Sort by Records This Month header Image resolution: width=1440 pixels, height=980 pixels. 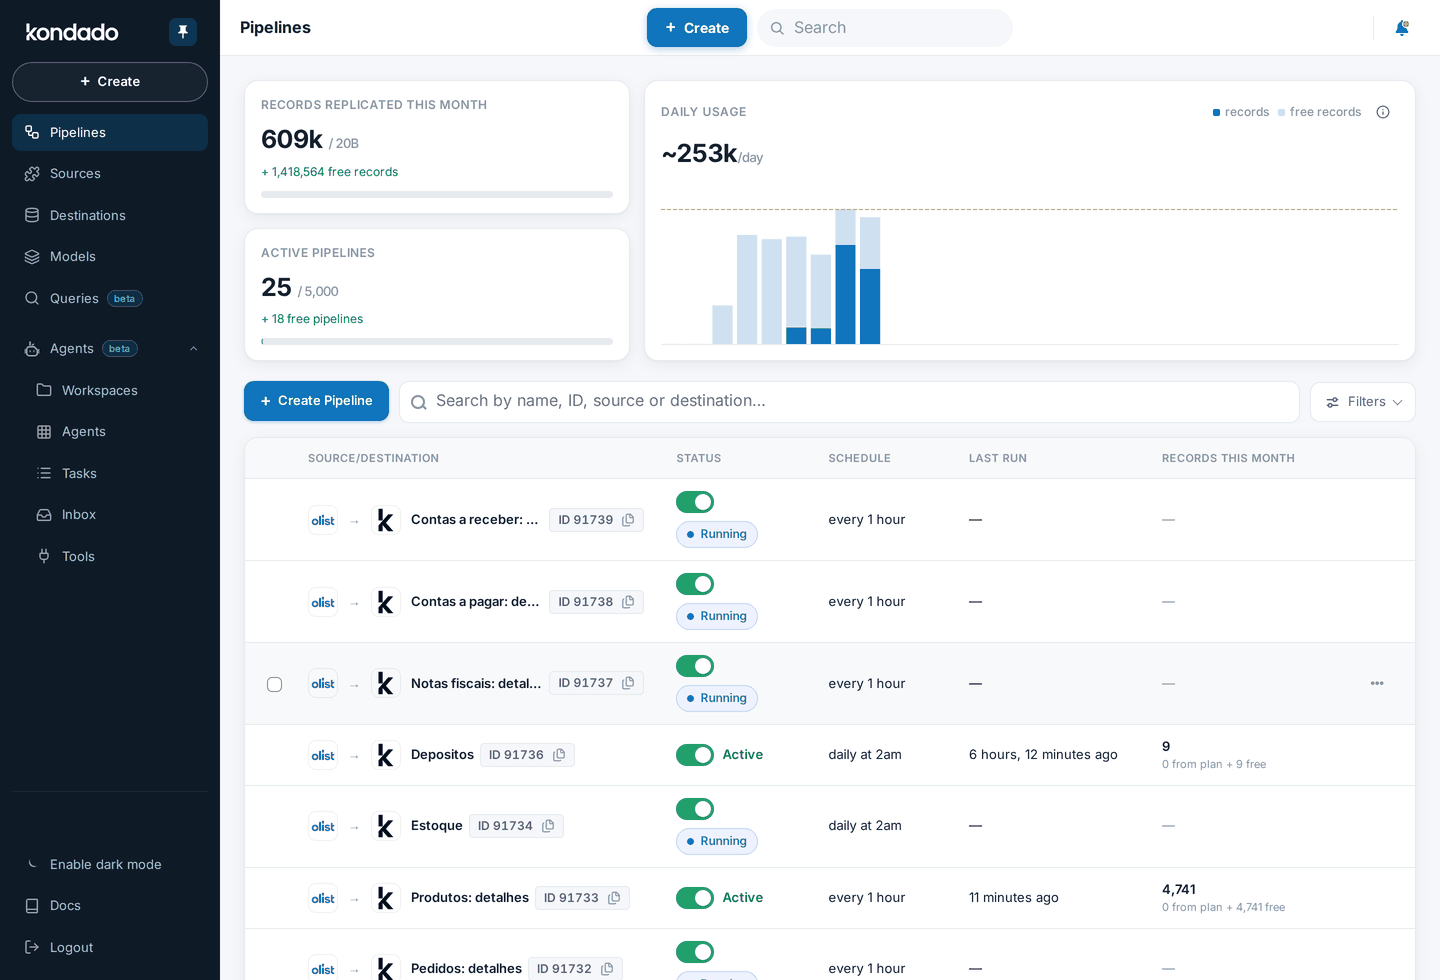click(x=1228, y=459)
